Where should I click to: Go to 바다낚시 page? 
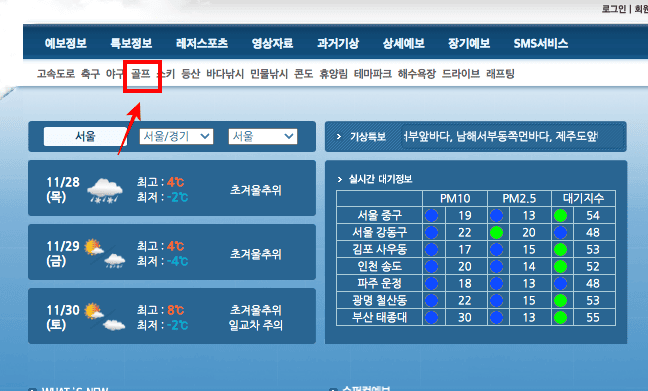tap(225, 74)
